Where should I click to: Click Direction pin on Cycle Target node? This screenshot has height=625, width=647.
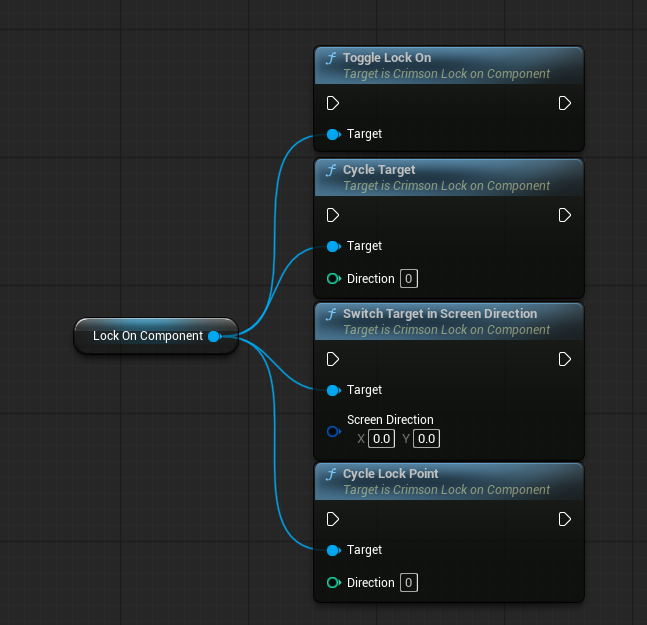pos(333,279)
